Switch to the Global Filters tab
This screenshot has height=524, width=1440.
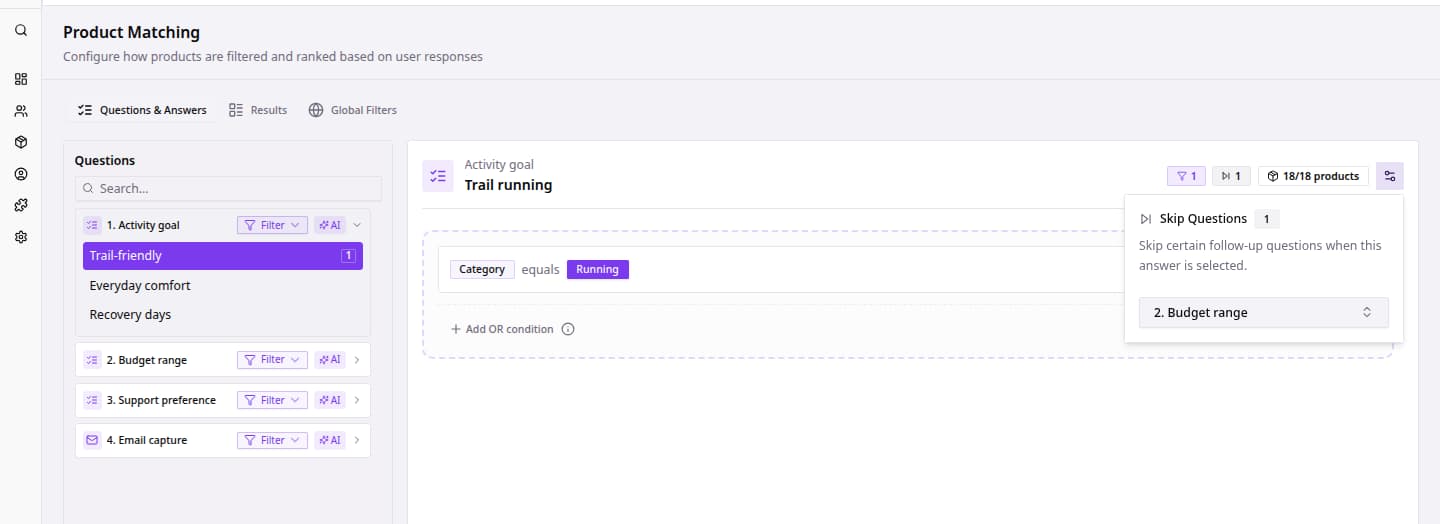(352, 110)
